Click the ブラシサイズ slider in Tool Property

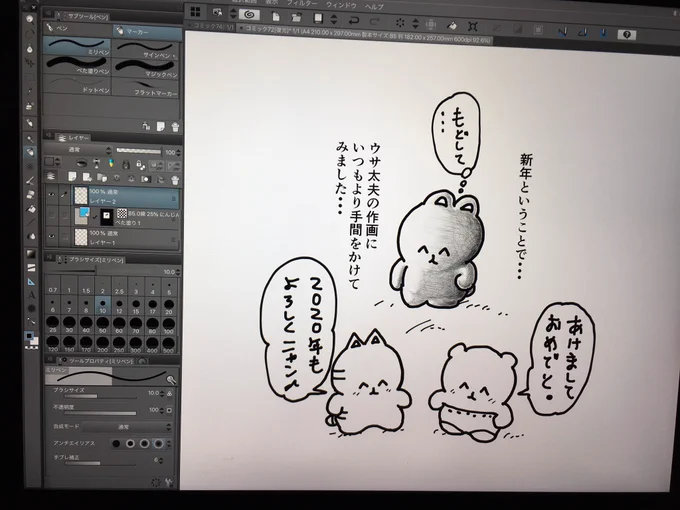point(100,396)
